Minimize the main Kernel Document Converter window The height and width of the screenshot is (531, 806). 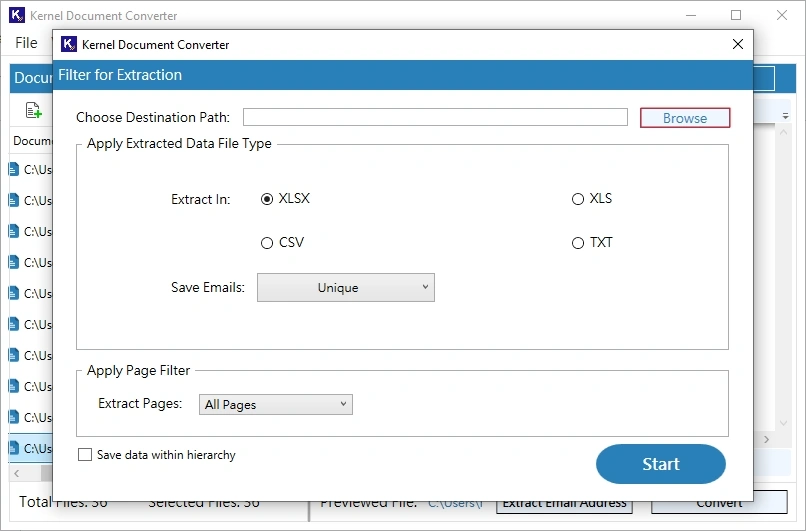point(691,15)
